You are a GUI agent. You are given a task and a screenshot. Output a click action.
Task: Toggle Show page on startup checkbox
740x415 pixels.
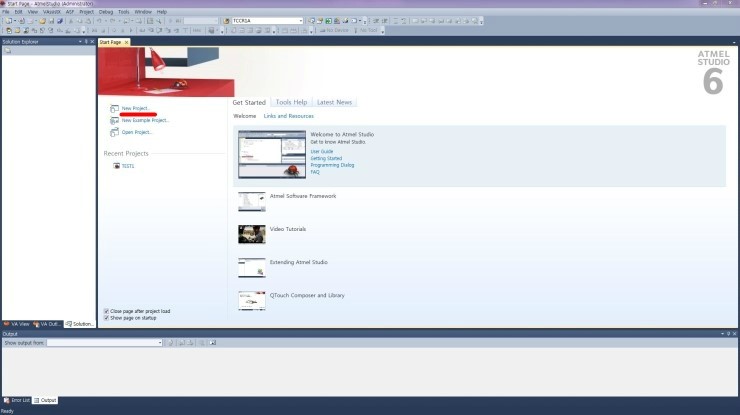[107, 318]
